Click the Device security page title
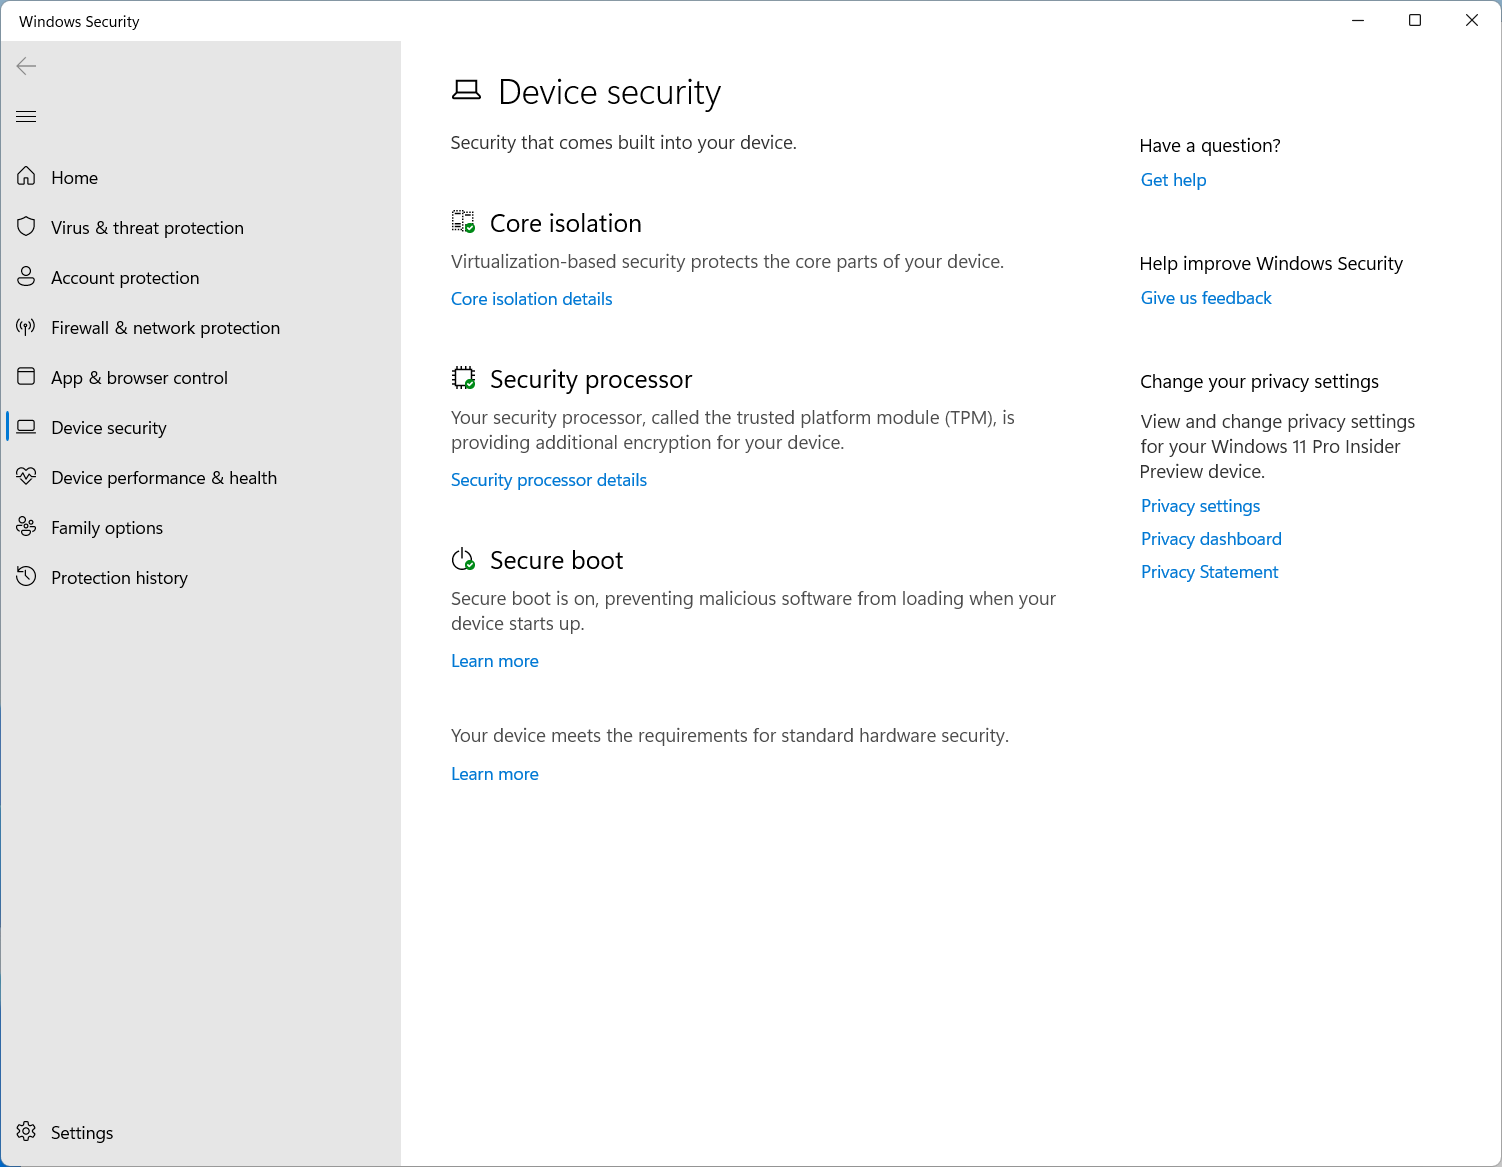Screen dimensions: 1502x1167 609,92
